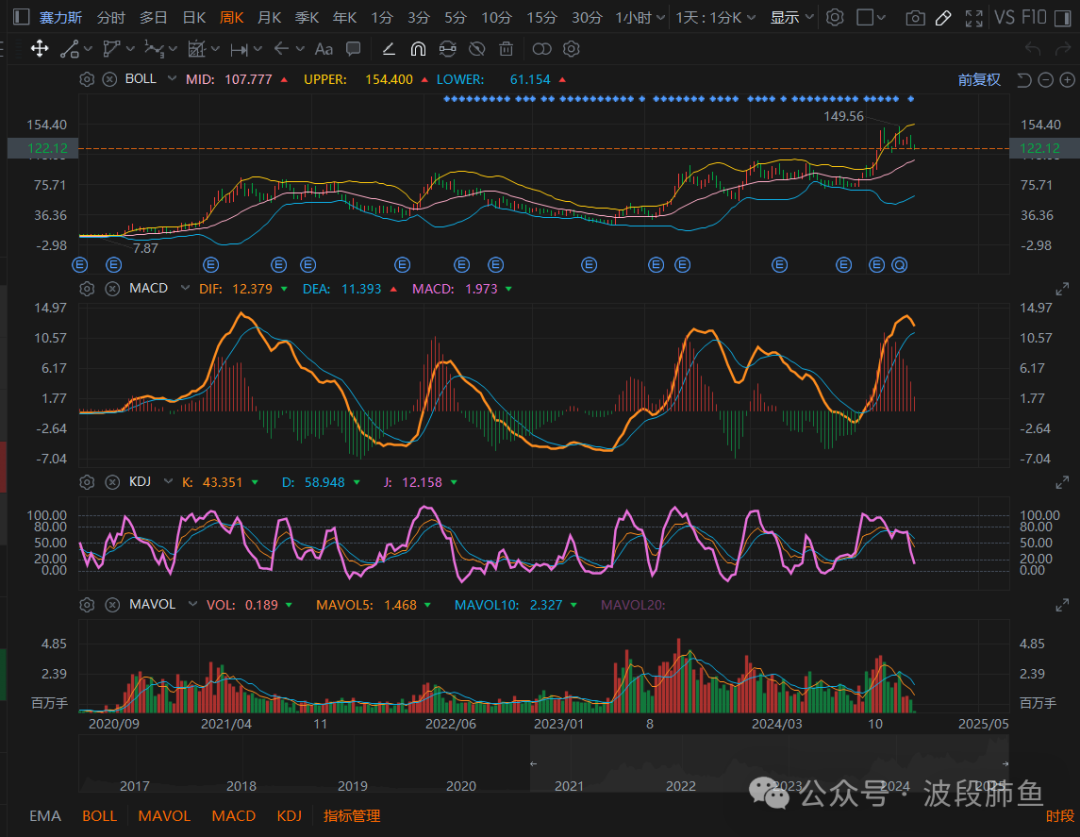Toggle the left sidebar panel icon
Screen dimensions: 1080x837
(x=21, y=17)
